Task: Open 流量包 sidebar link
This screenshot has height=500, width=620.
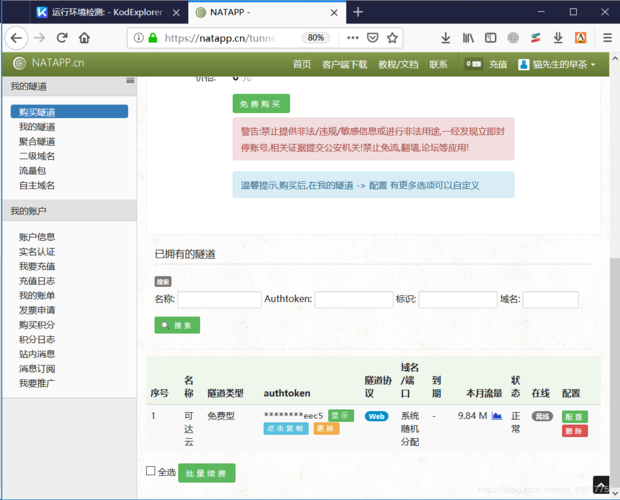Action: [x=32, y=171]
